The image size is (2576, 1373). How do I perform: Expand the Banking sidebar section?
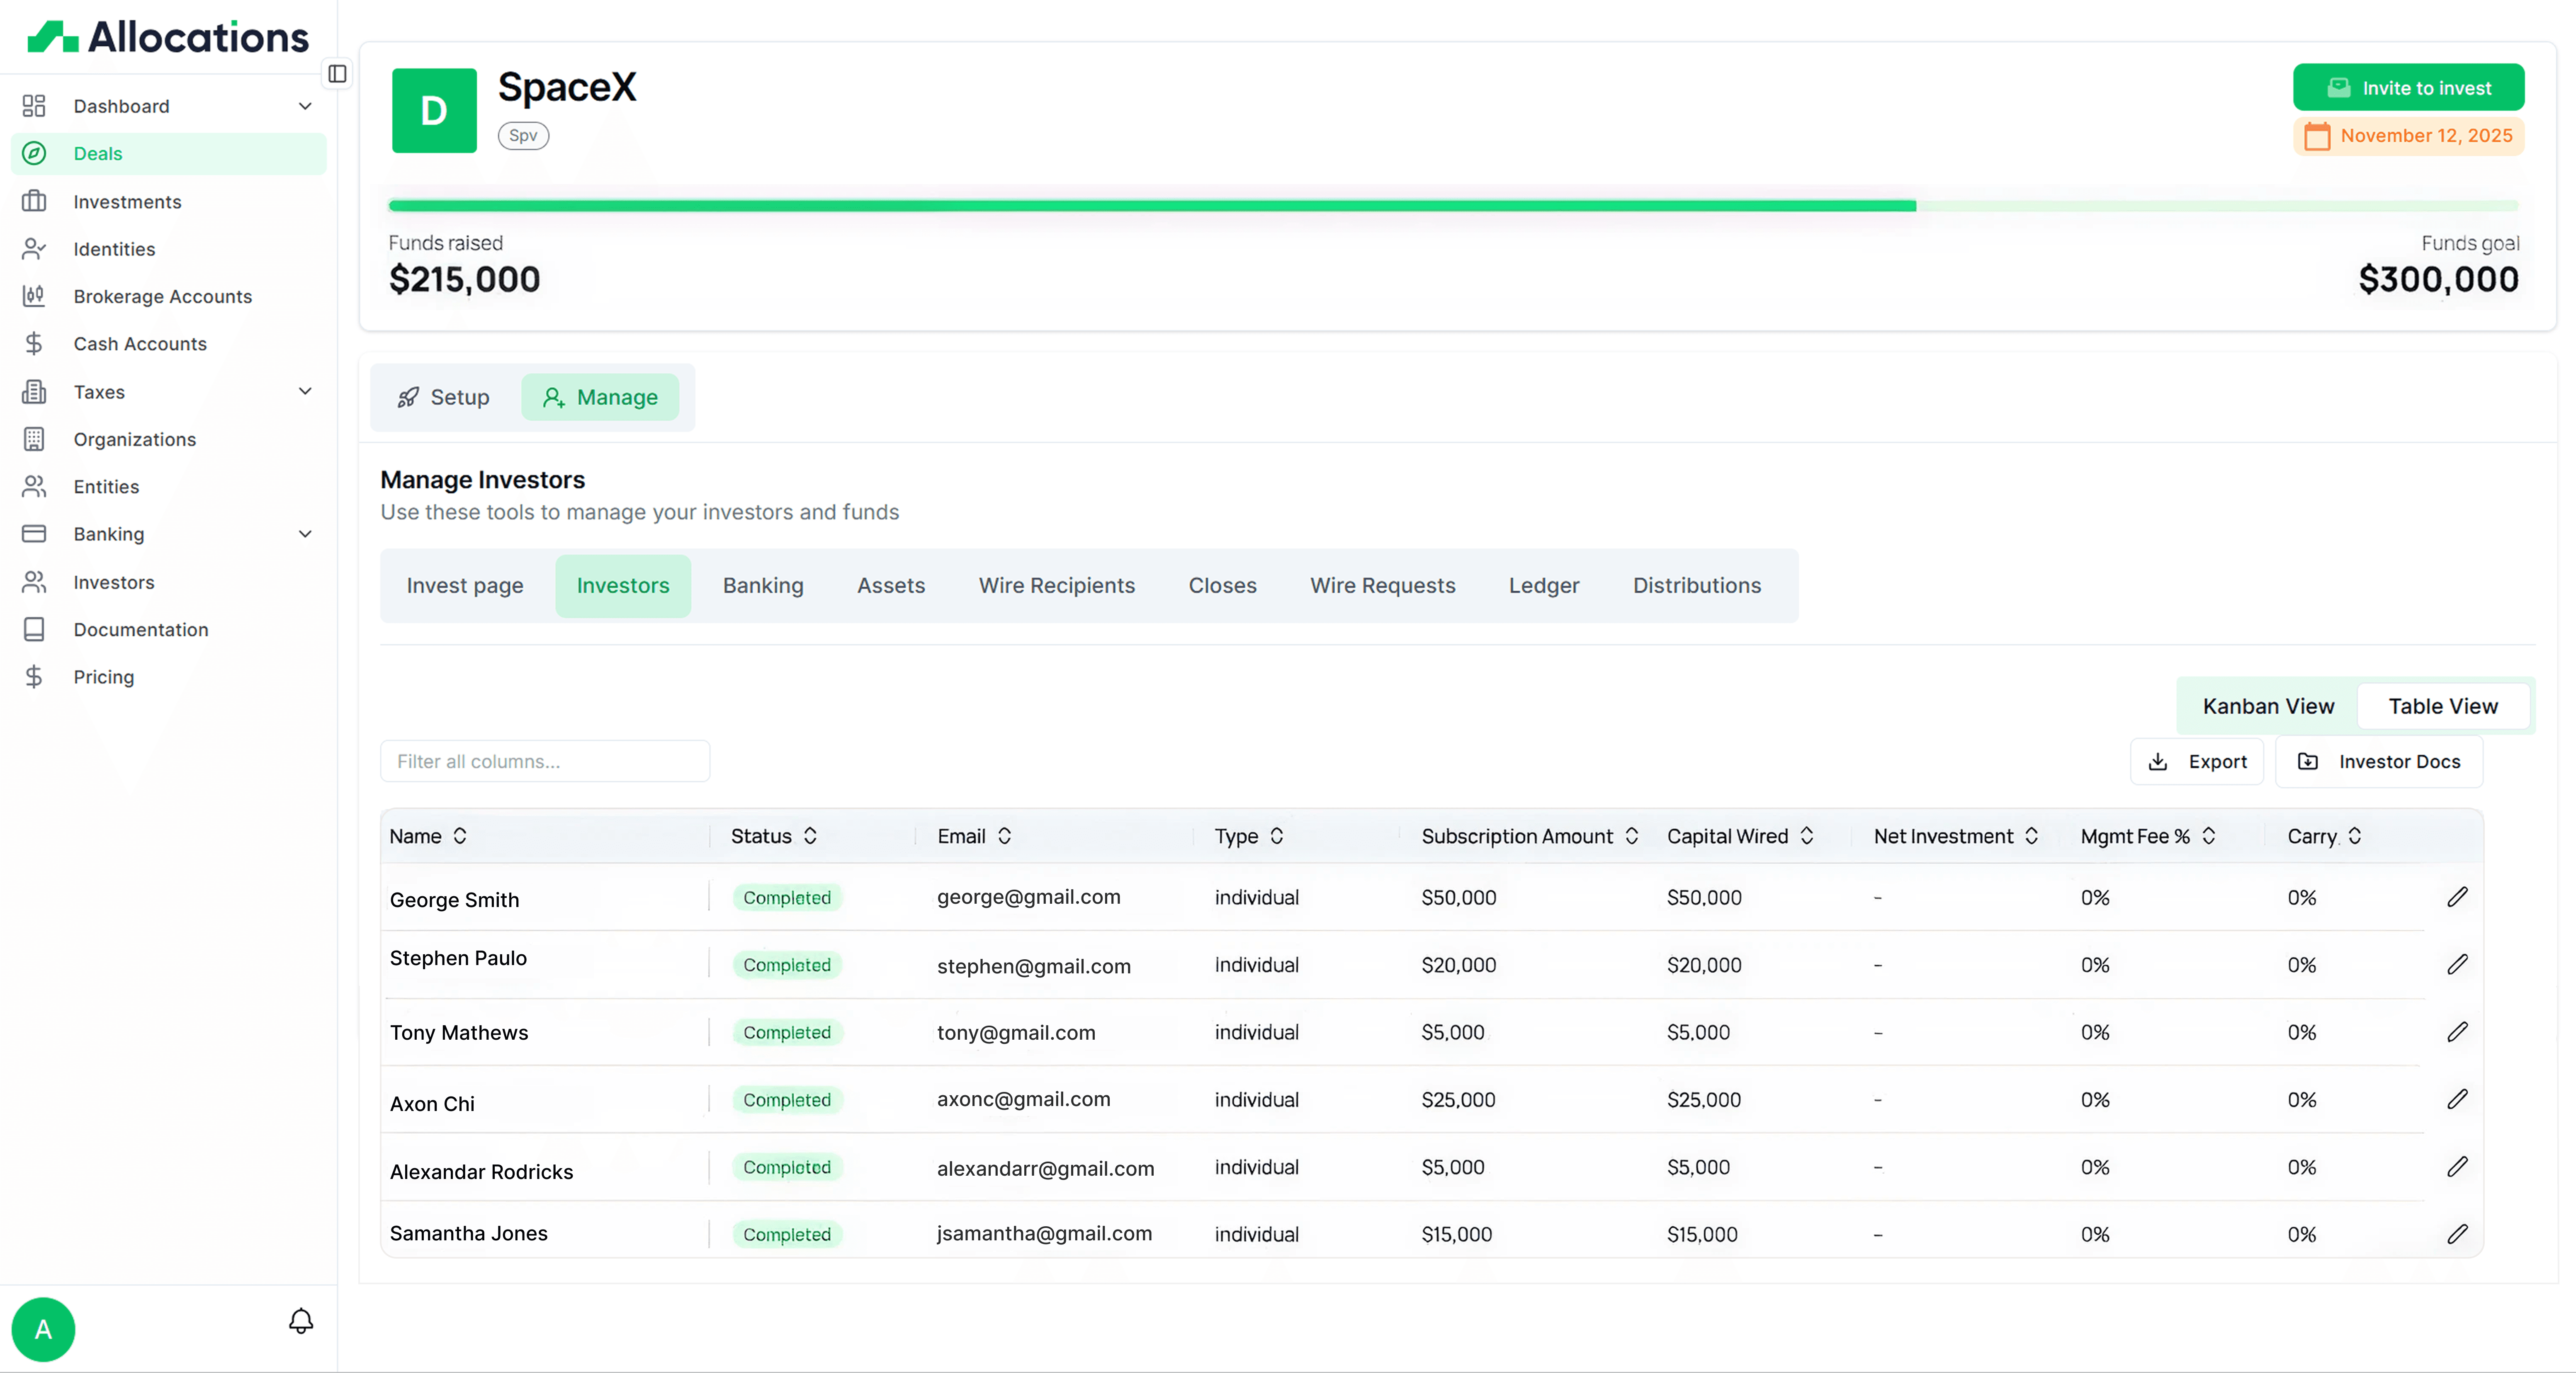click(306, 534)
